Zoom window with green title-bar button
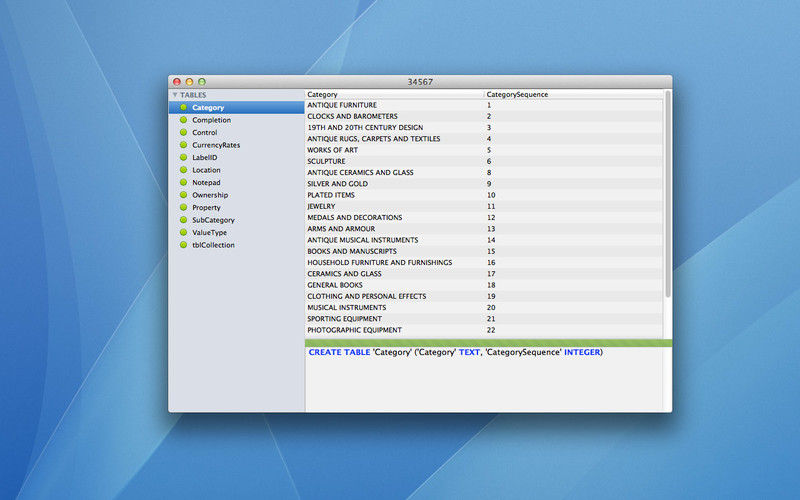 [x=202, y=82]
